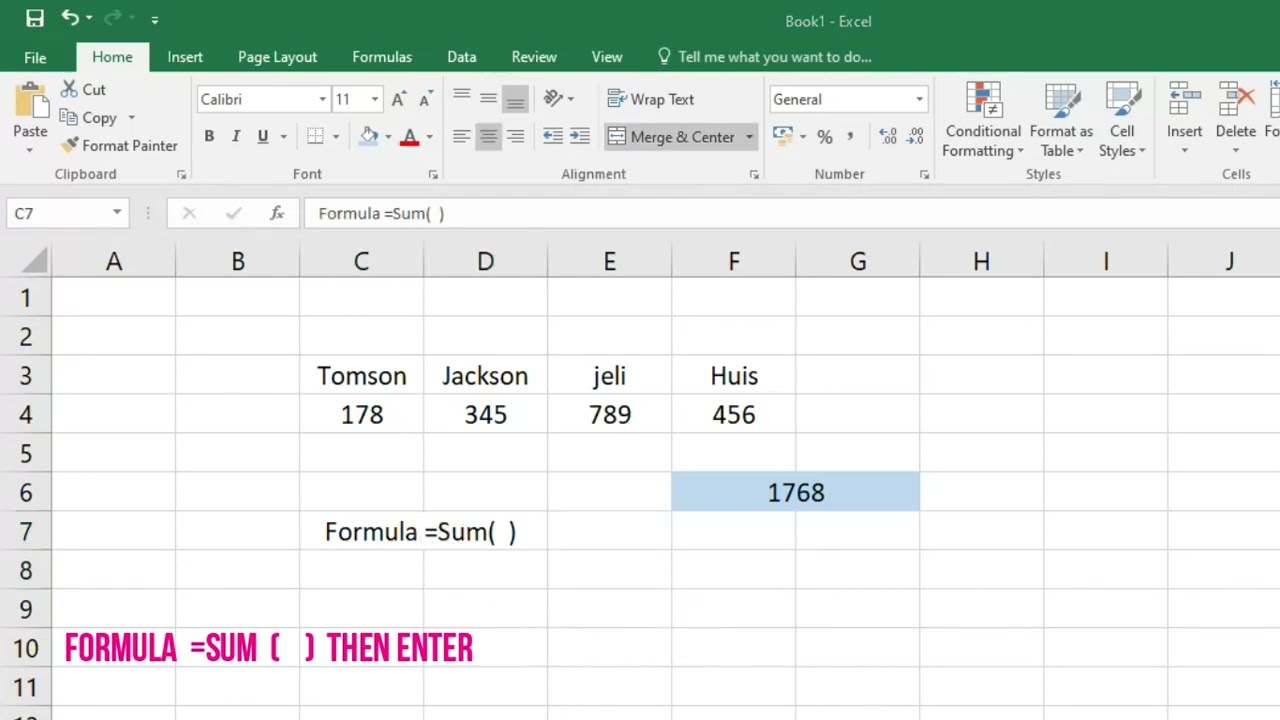The image size is (1280, 720).
Task: Open the File tab
Action: click(35, 57)
